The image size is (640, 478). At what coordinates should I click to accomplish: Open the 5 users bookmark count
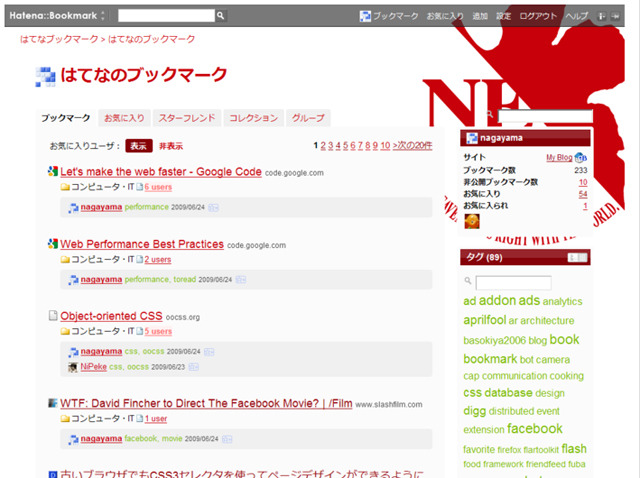point(158,331)
